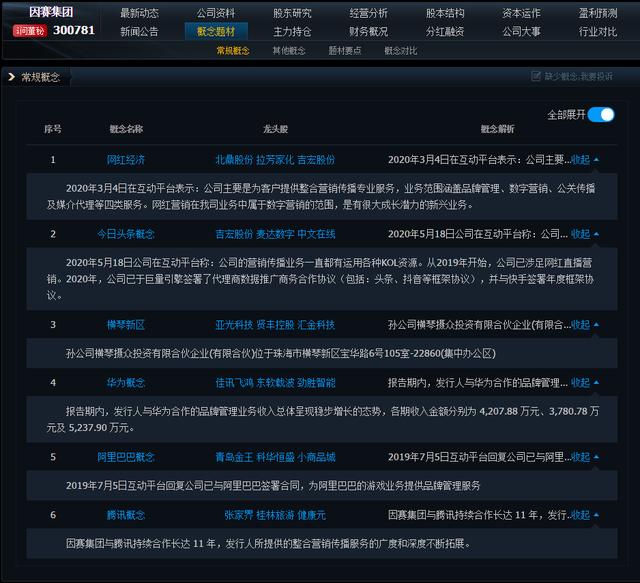Open leading stock 桂林旅游

click(x=275, y=515)
